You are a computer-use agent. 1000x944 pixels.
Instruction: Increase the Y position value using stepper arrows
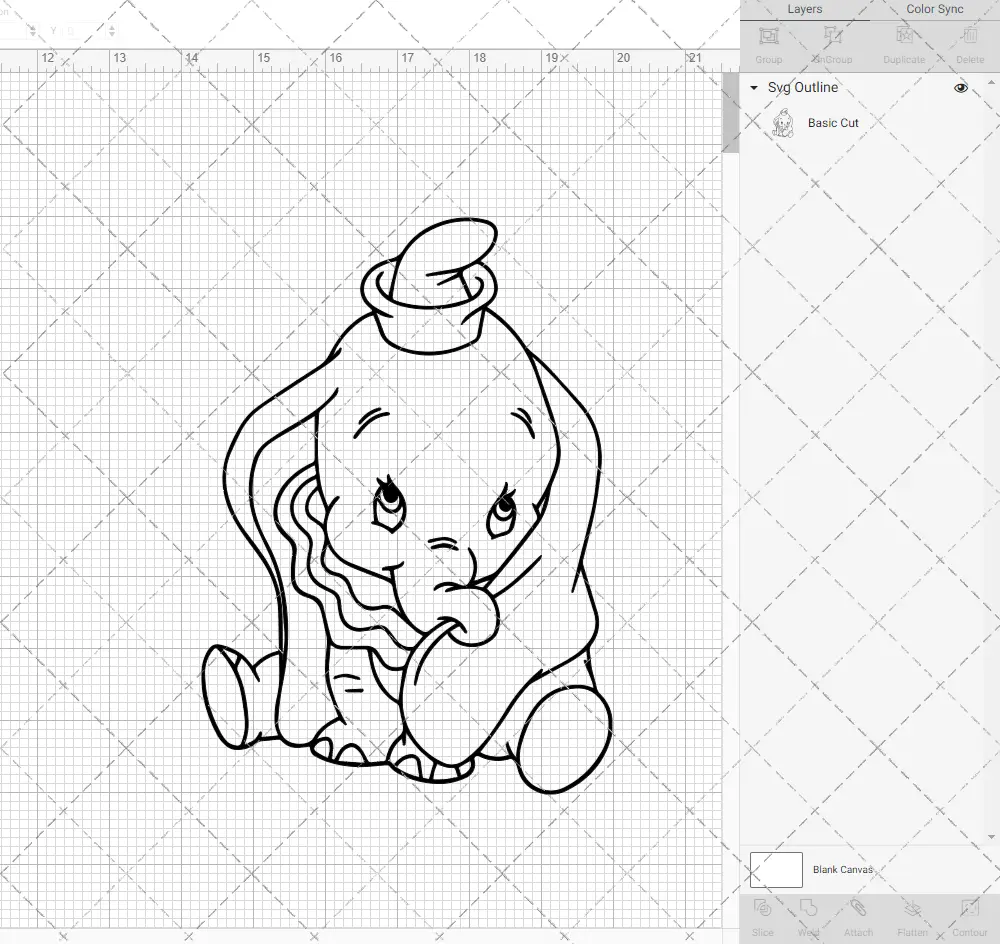pyautogui.click(x=112, y=28)
